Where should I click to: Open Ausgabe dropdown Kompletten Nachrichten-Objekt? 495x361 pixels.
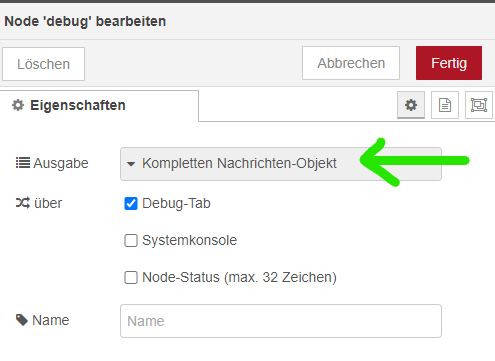tap(281, 164)
